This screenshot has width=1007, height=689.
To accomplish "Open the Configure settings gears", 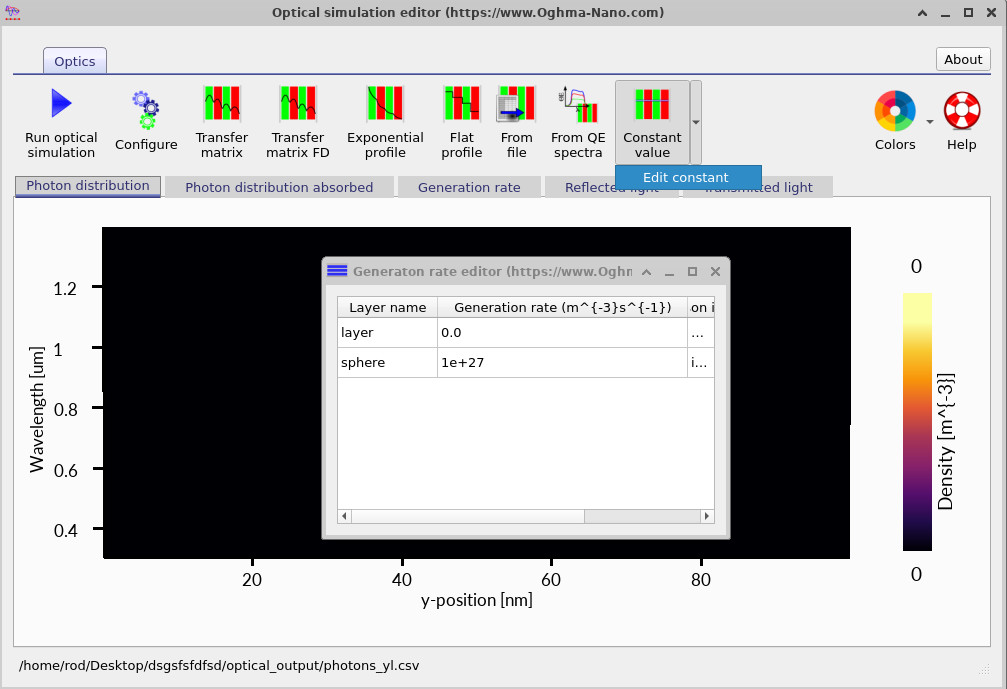I will point(146,120).
